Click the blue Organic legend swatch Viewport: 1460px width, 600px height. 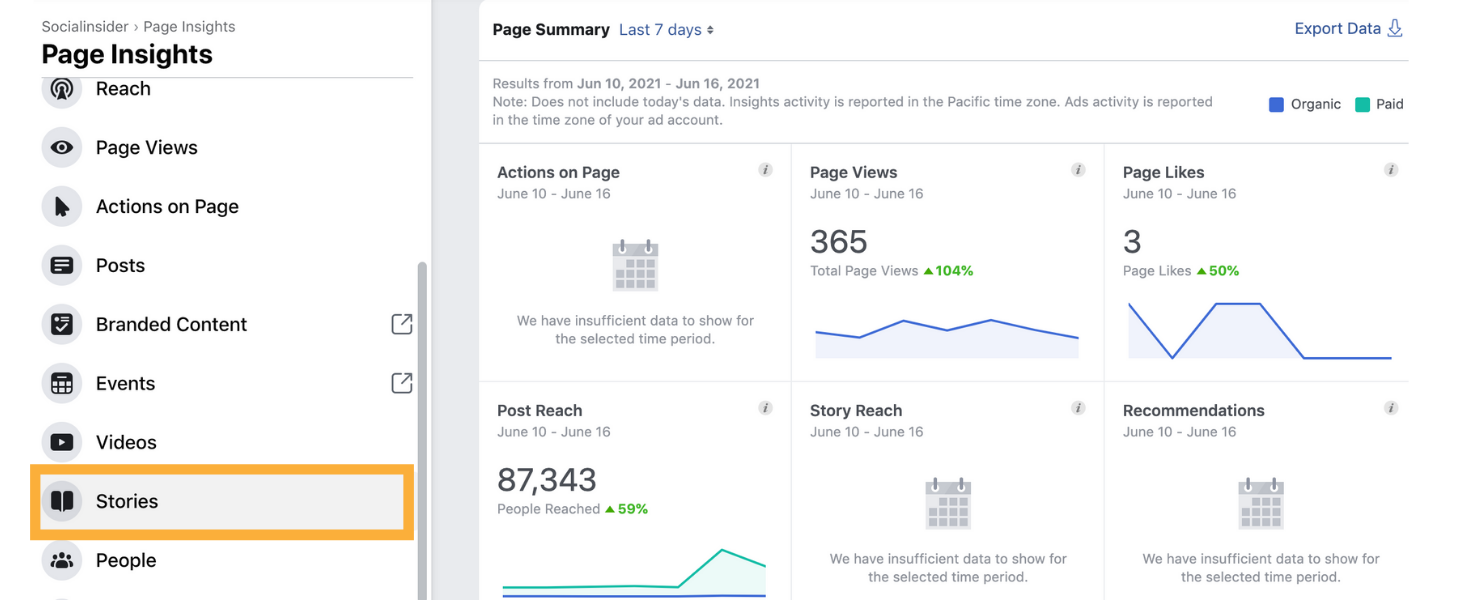click(x=1276, y=104)
